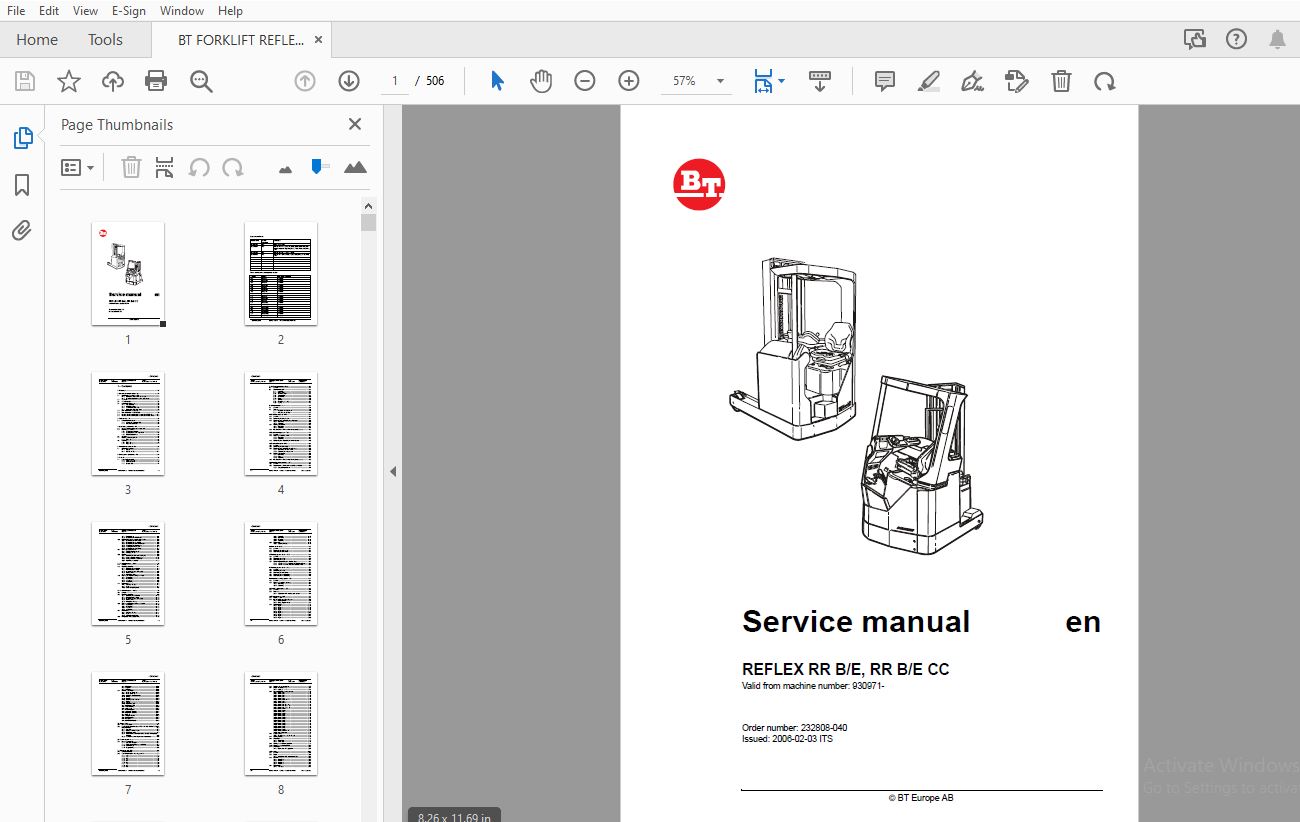Select the highlighter pen tool

tap(929, 81)
